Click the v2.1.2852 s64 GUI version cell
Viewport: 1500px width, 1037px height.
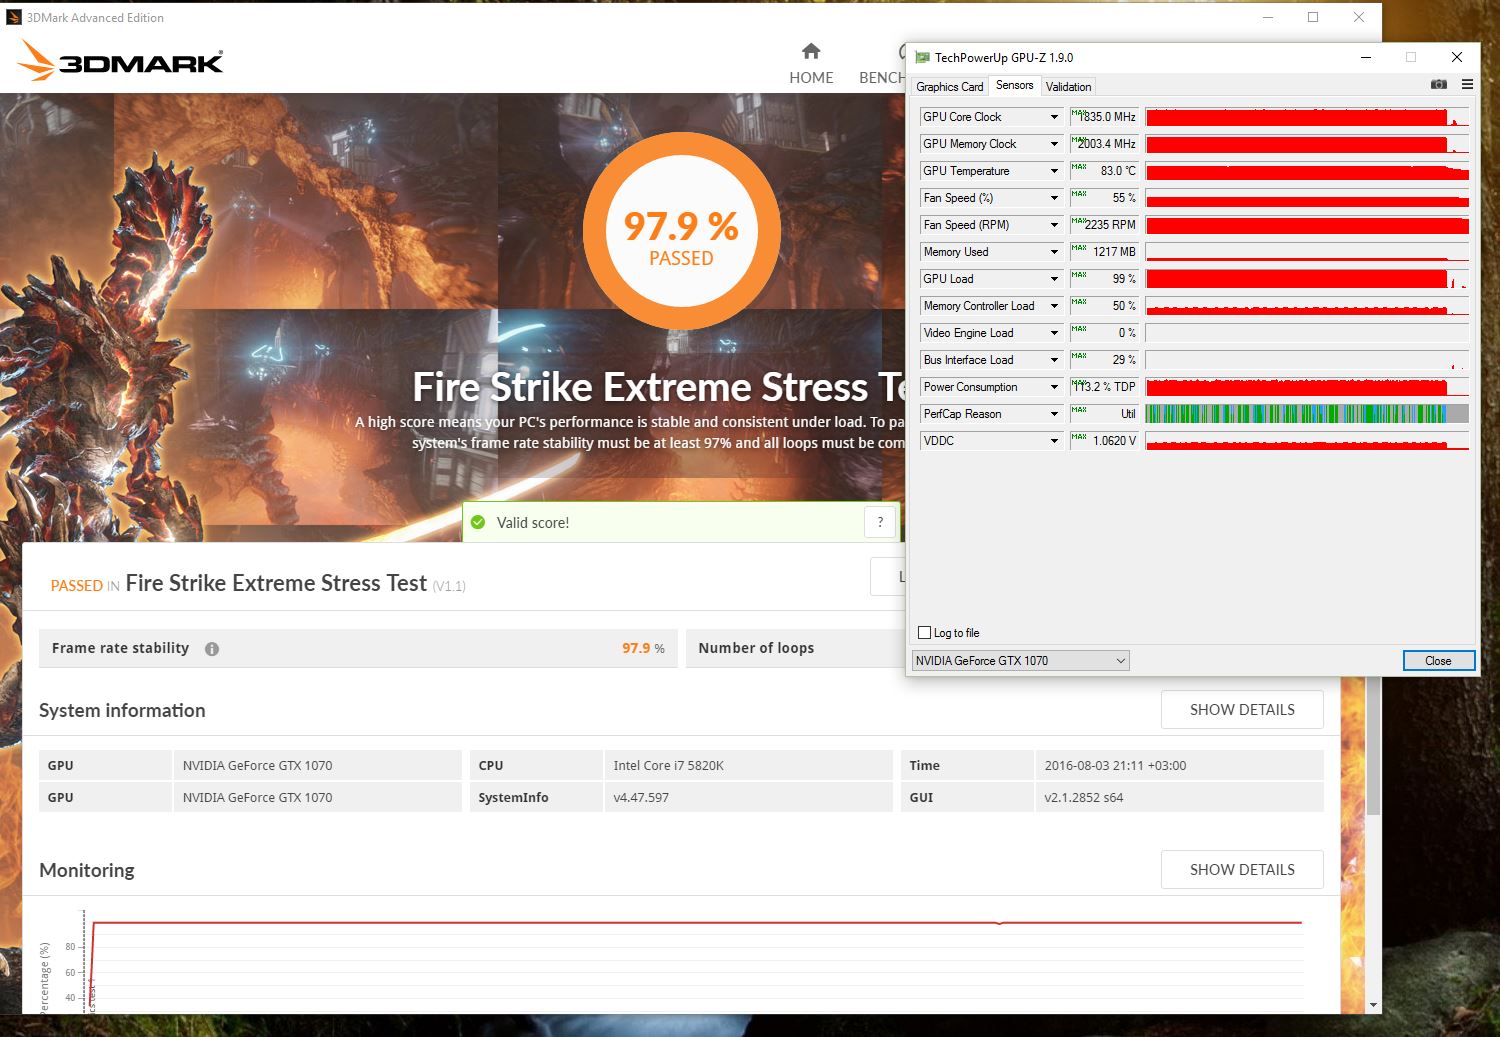tap(1179, 797)
